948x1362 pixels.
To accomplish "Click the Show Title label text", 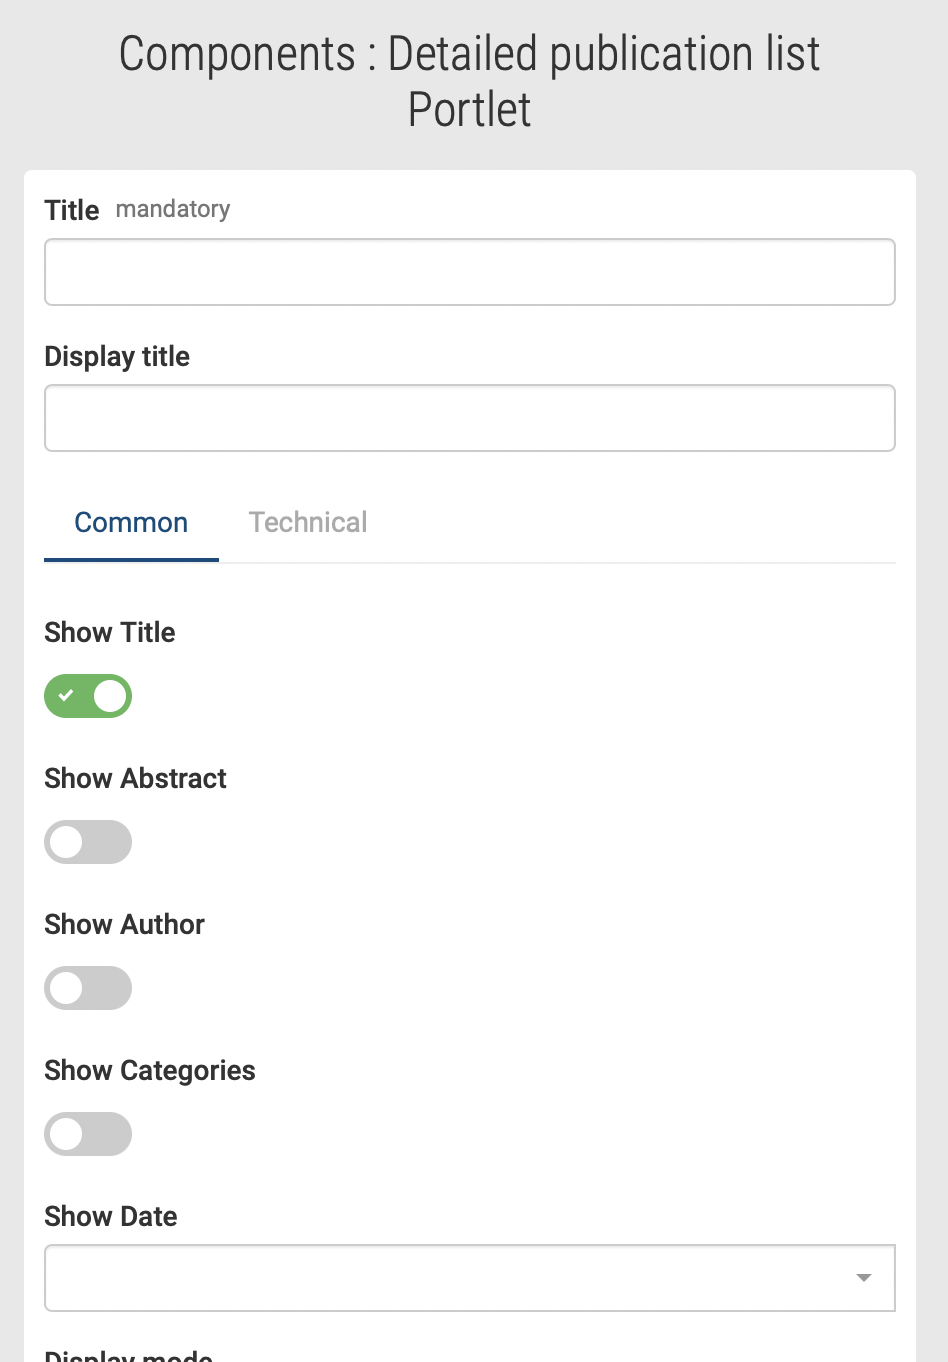I will coord(110,633).
